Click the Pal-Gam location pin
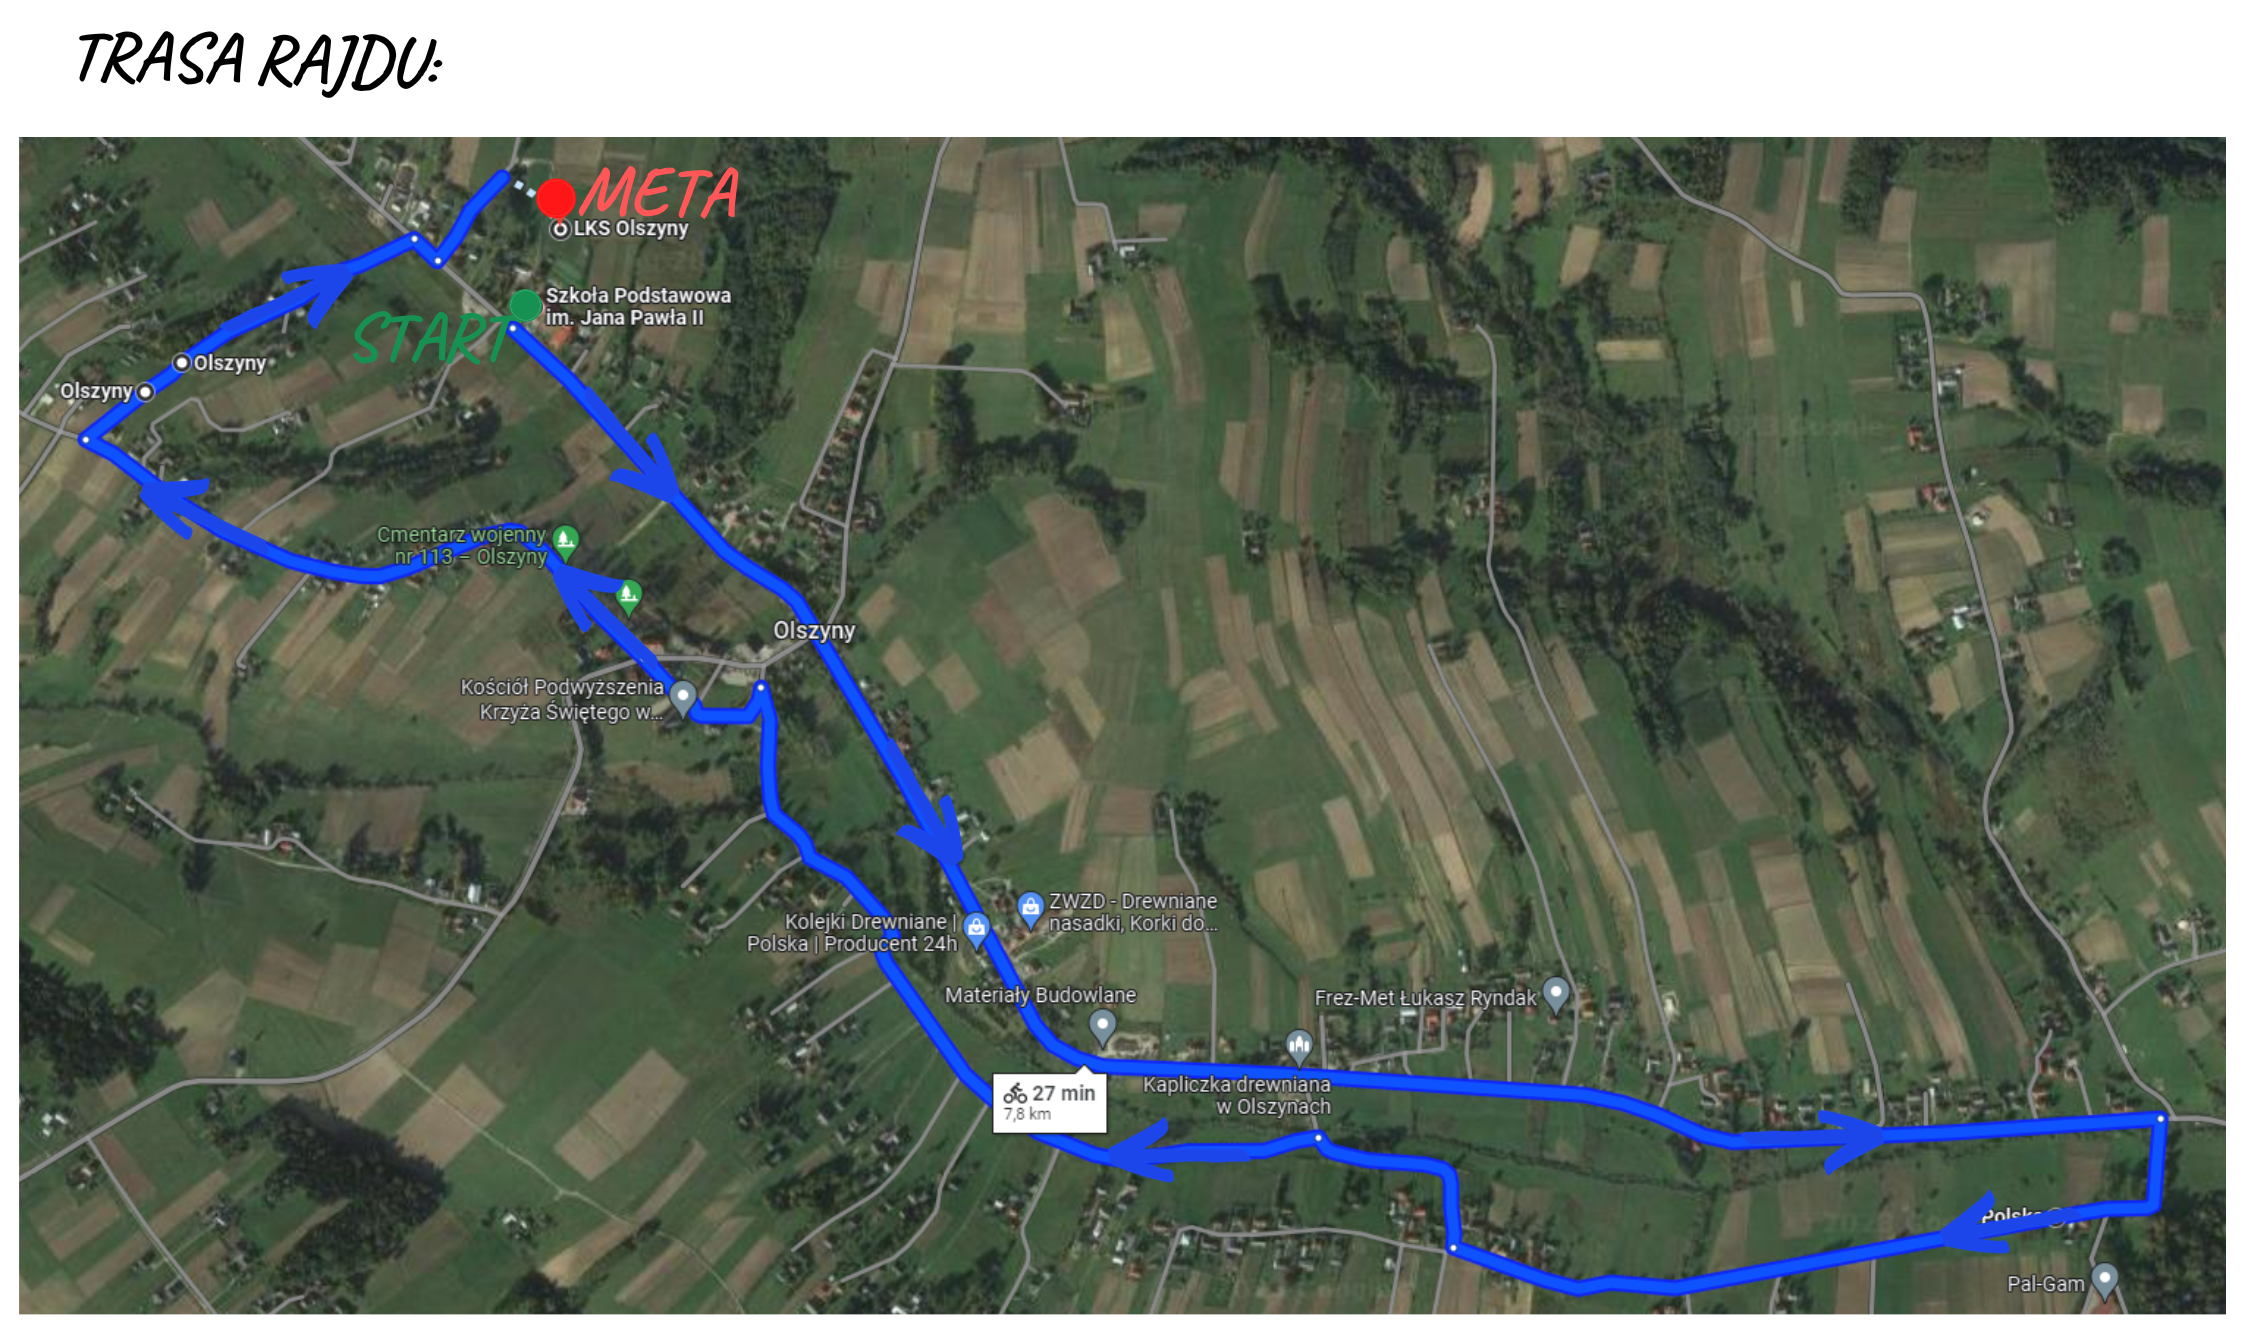Viewport: 2244px width, 1332px height. (2105, 1280)
